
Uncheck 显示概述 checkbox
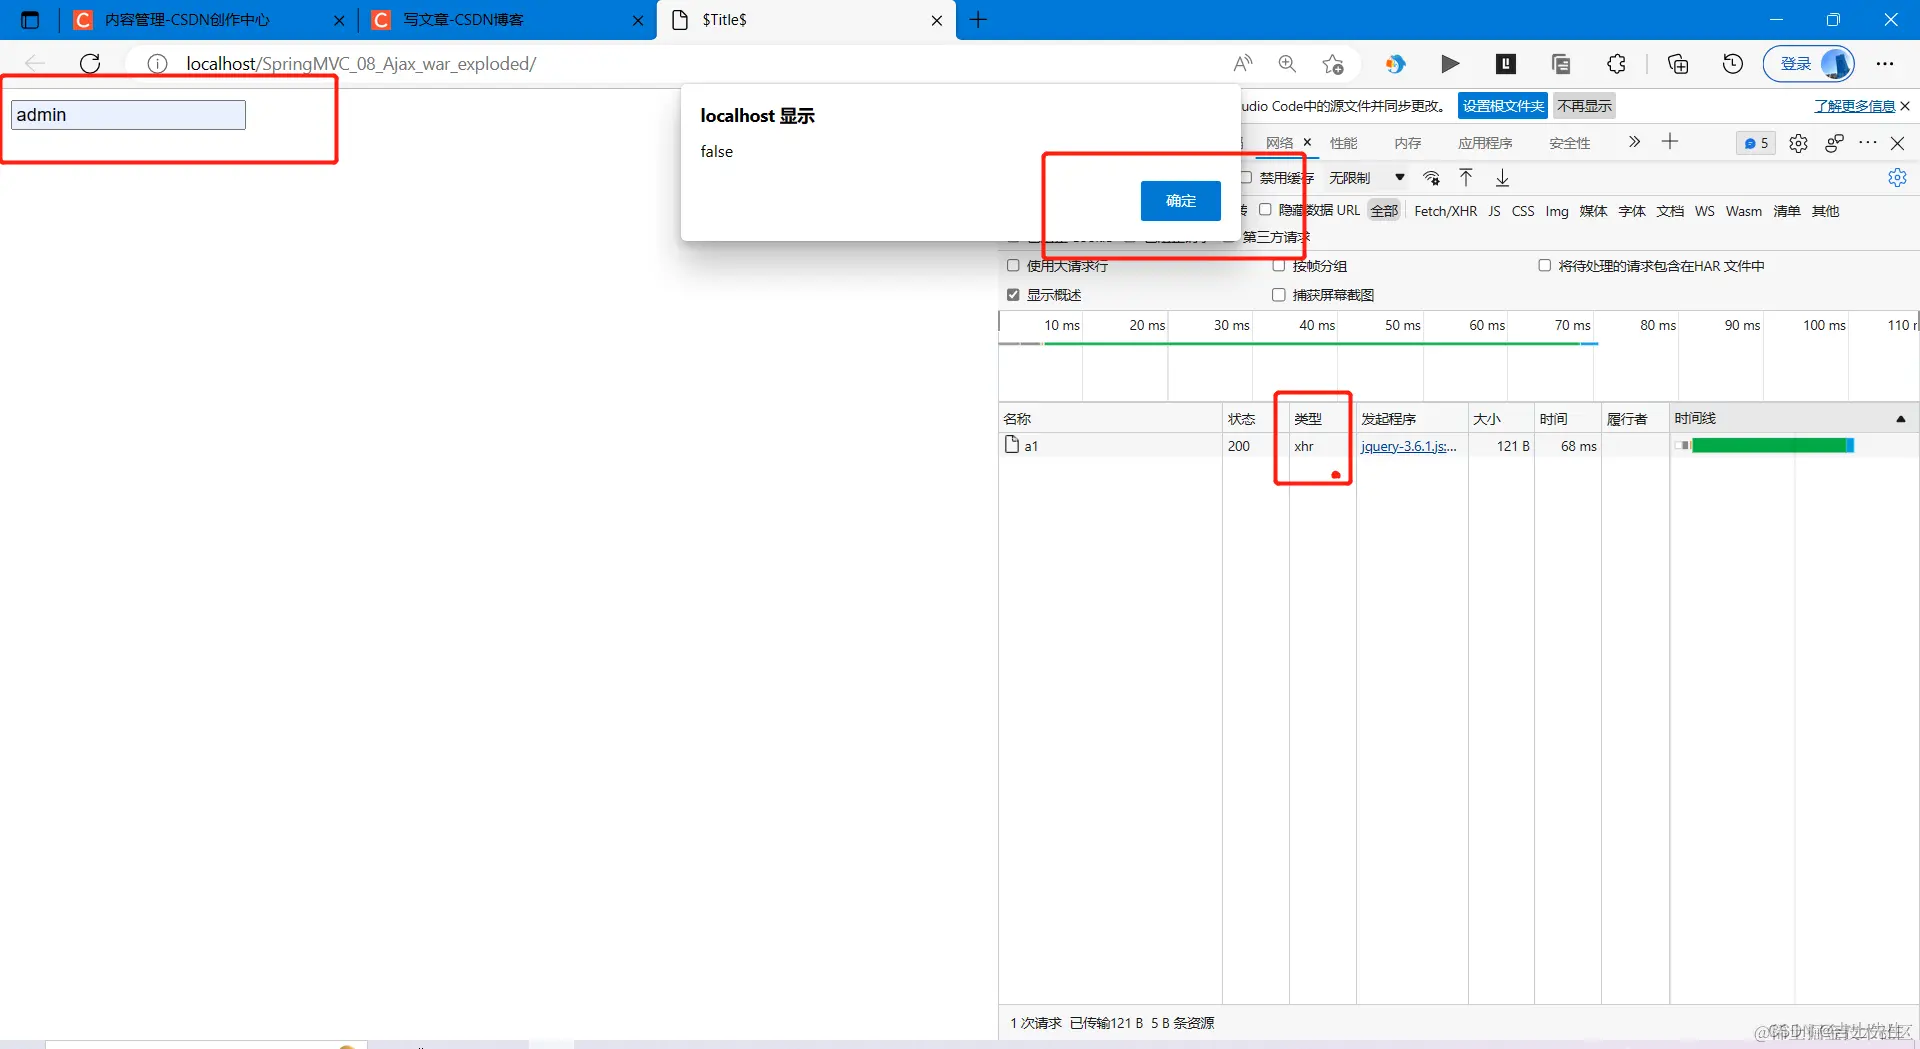click(x=1013, y=295)
